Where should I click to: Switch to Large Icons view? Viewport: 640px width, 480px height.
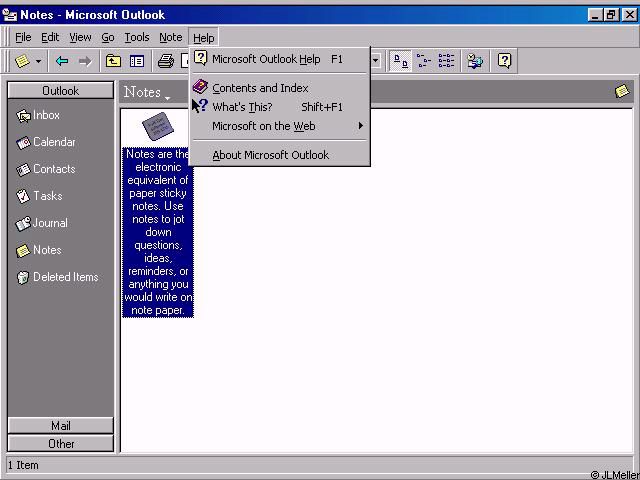tap(401, 61)
